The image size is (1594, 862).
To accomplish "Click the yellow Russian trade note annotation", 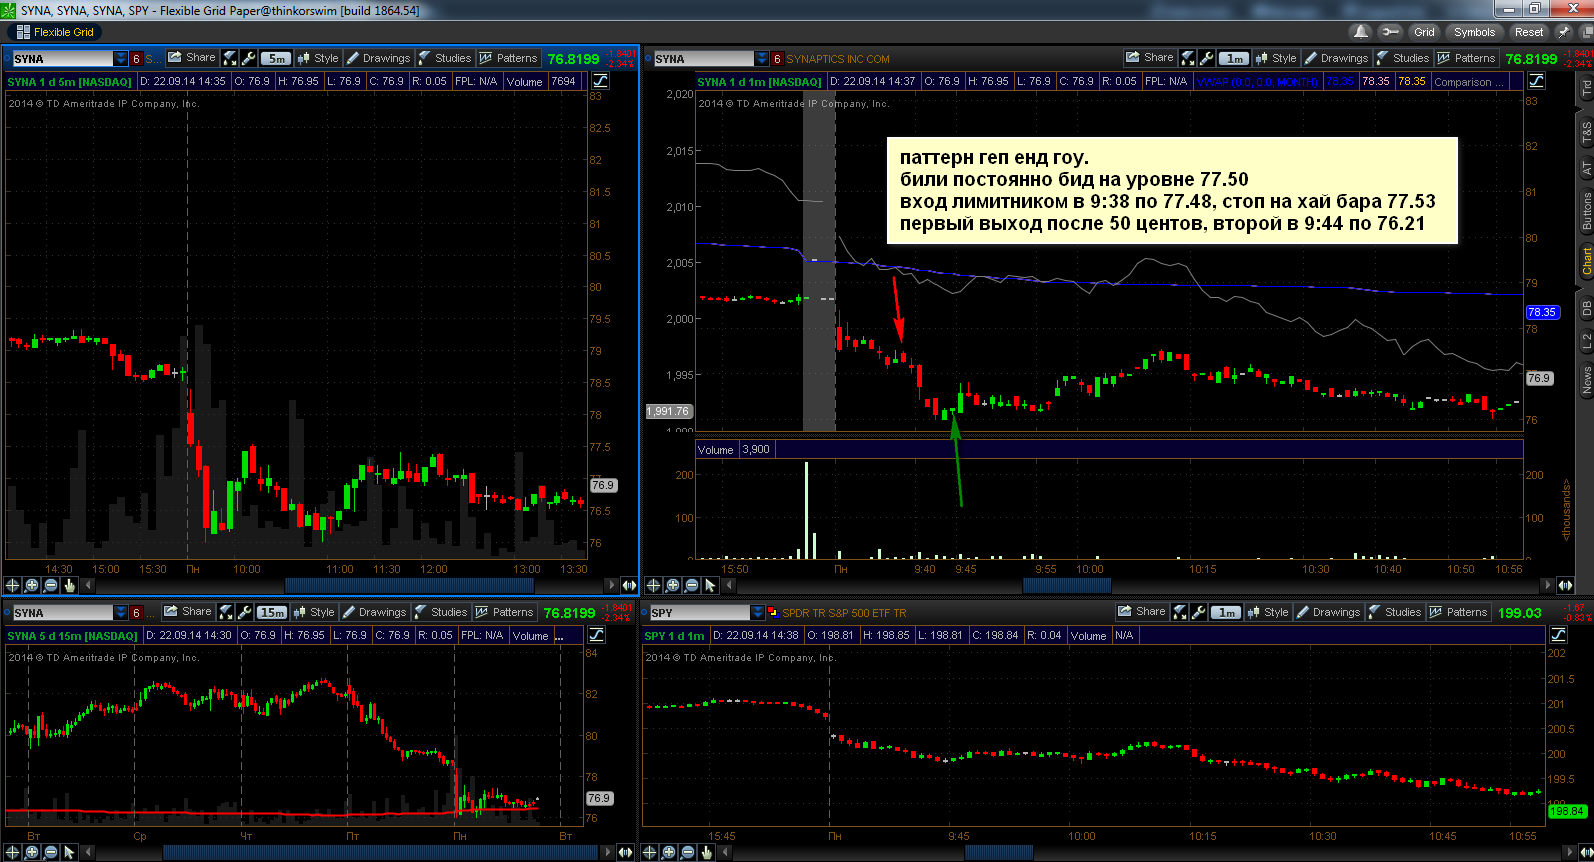I will pos(1172,191).
